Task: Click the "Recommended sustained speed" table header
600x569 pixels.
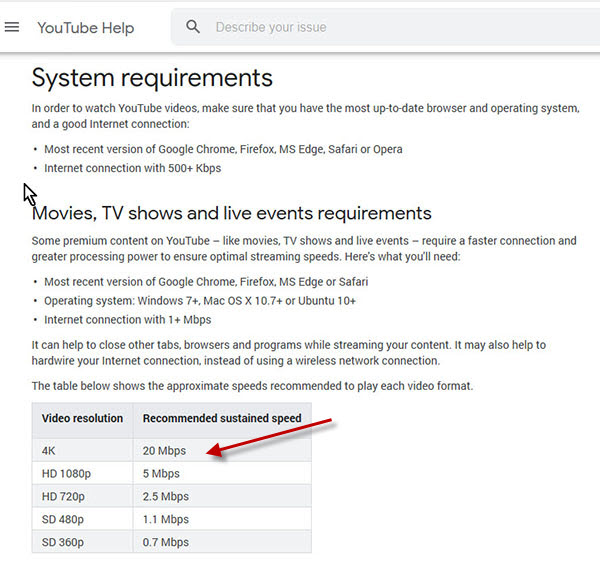Action: 222,418
